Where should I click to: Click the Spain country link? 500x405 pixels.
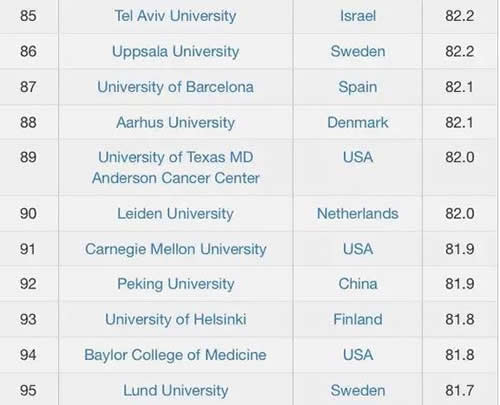coord(358,87)
